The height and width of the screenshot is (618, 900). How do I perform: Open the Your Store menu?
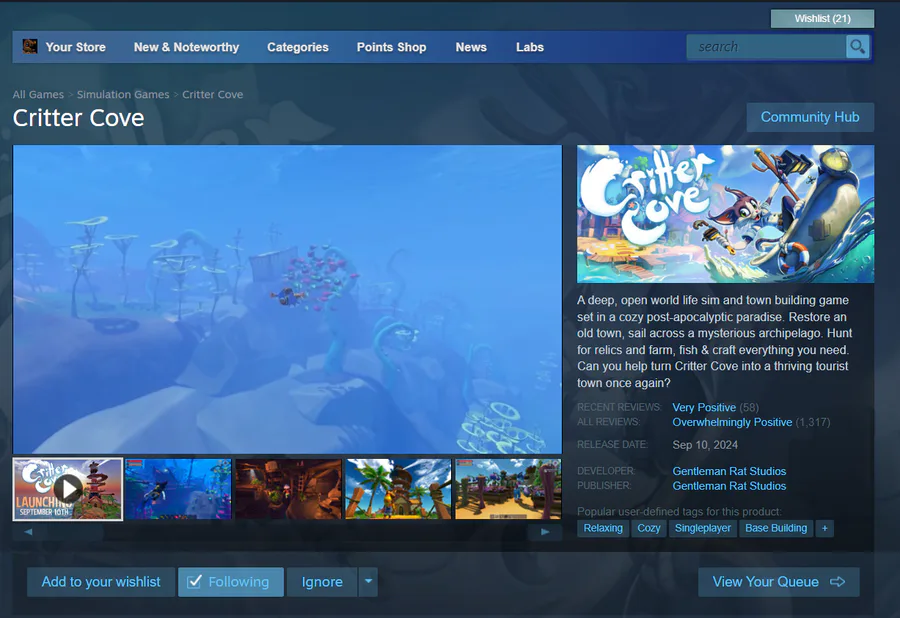(75, 47)
